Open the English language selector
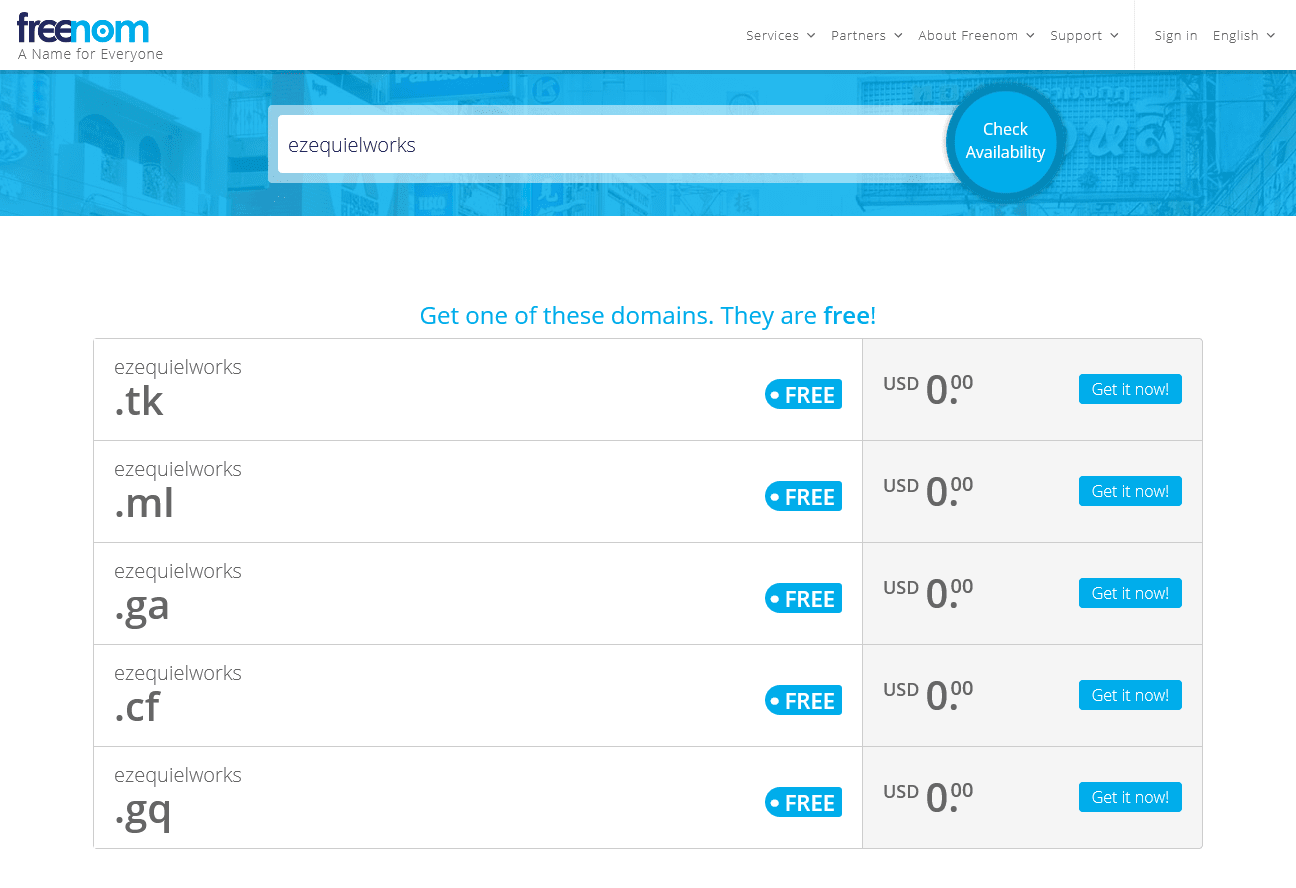Image resolution: width=1296 pixels, height=888 pixels. (x=1244, y=35)
